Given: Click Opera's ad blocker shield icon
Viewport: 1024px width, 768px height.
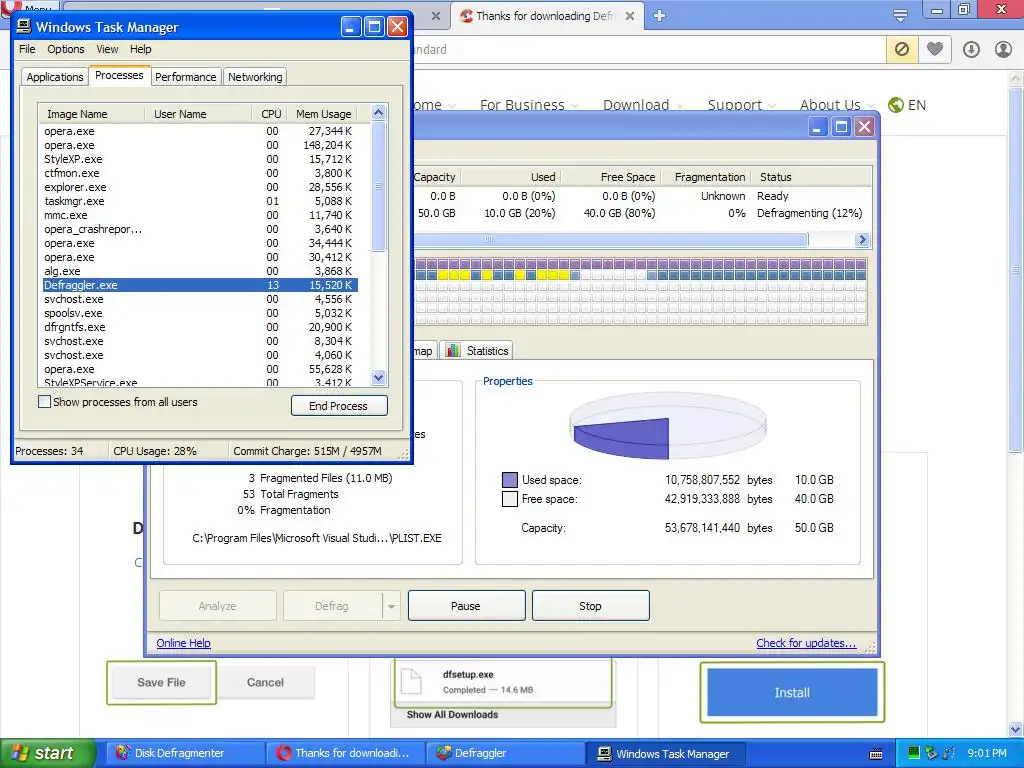Looking at the screenshot, I should (902, 49).
